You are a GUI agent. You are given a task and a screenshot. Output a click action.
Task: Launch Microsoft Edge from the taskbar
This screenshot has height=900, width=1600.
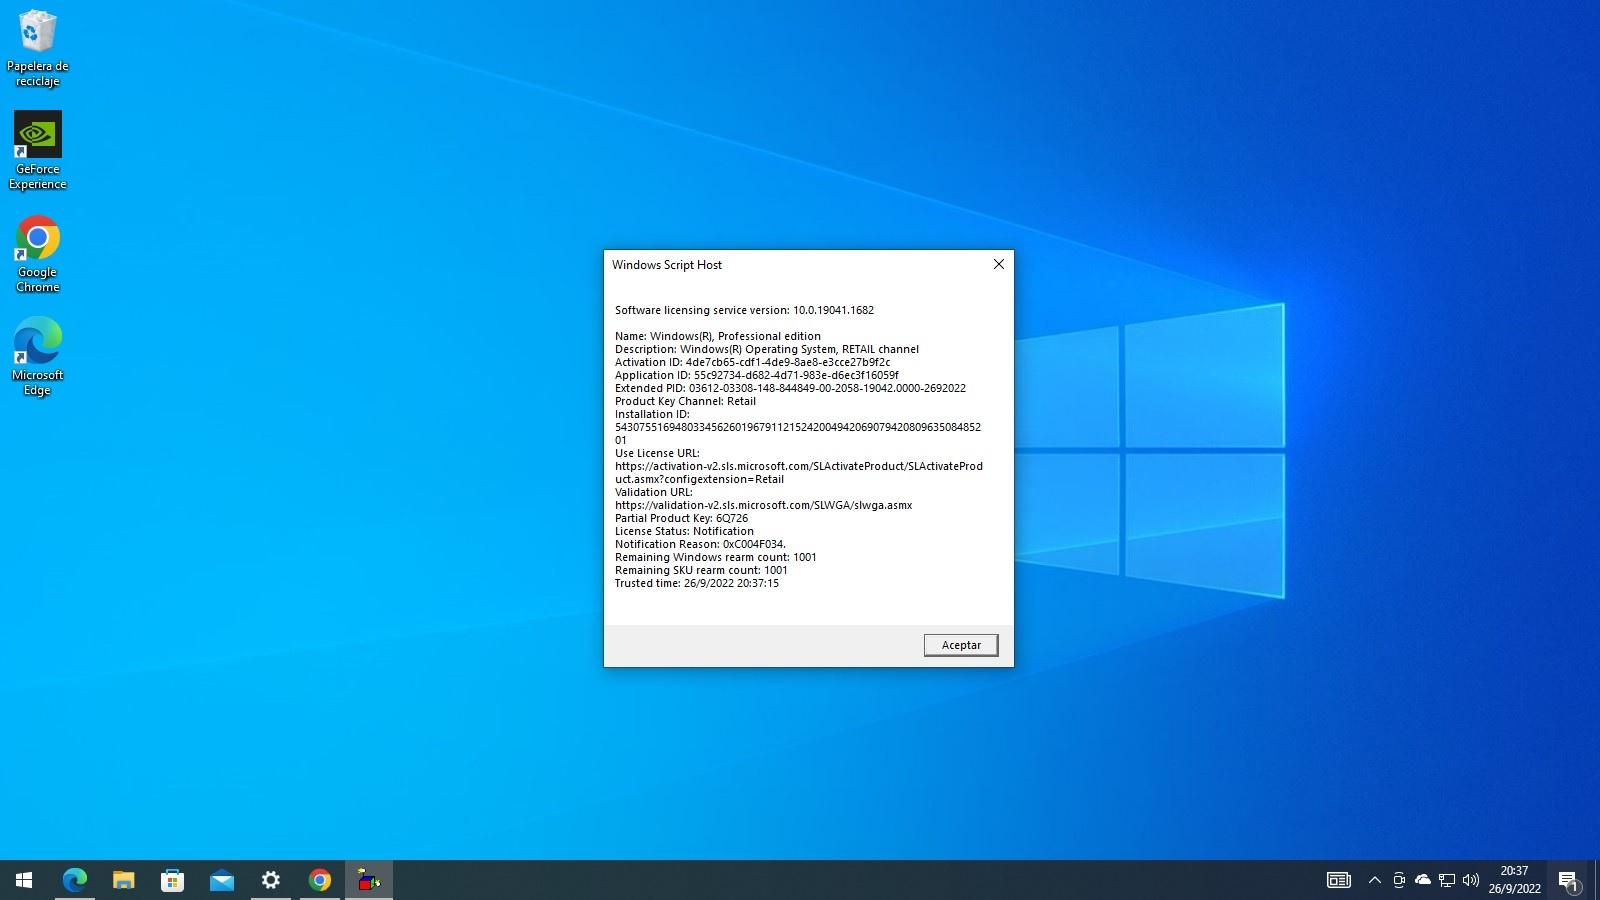point(75,880)
